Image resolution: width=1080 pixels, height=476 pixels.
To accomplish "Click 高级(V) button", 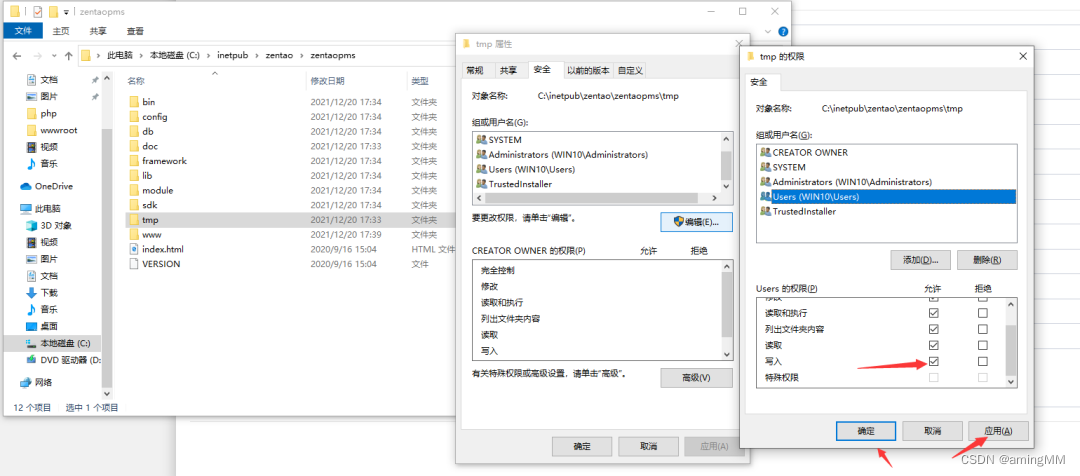I will click(696, 377).
